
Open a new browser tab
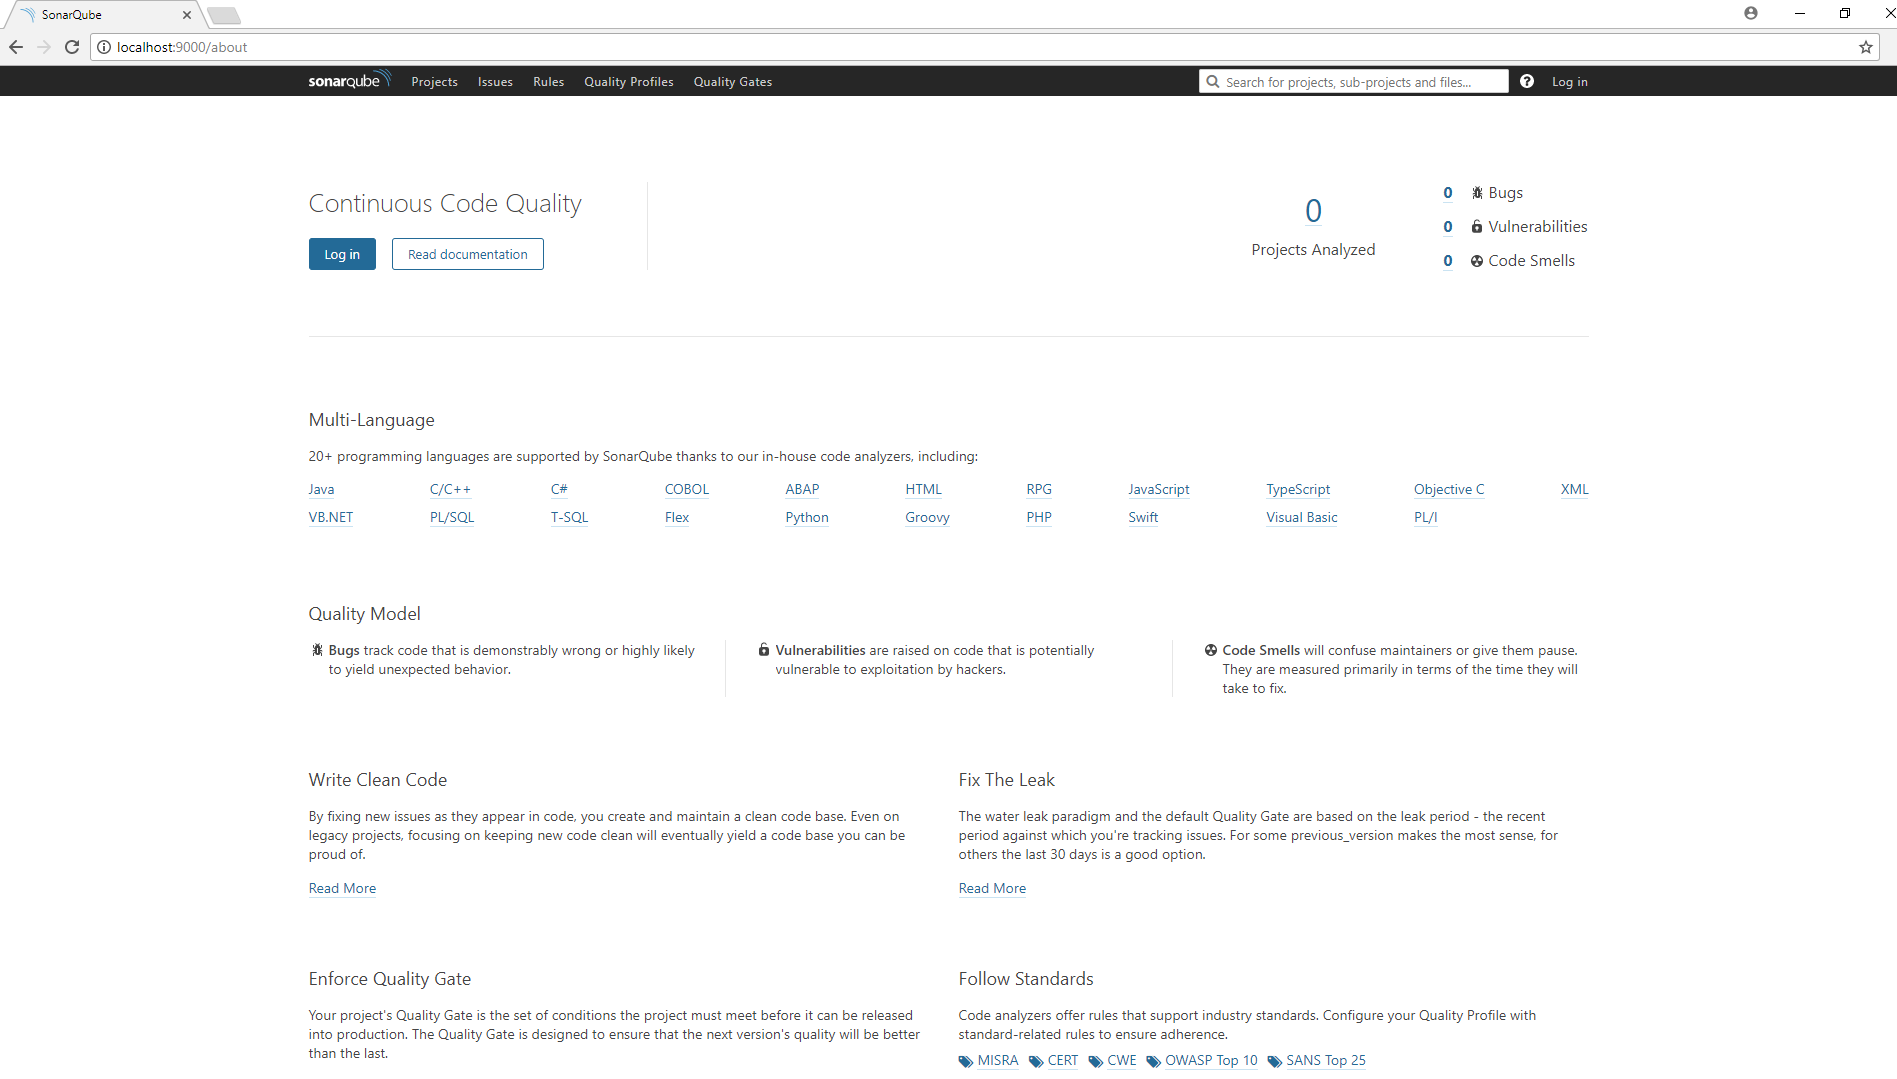[x=224, y=15]
